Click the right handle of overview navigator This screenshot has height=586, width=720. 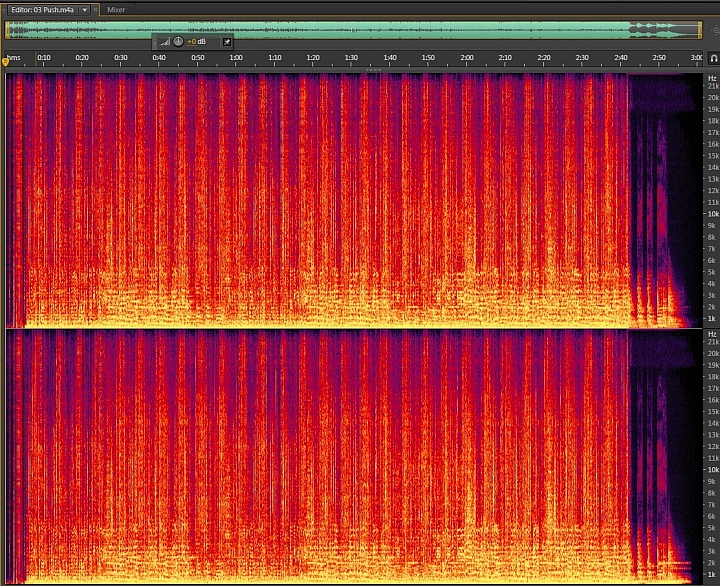coord(700,30)
